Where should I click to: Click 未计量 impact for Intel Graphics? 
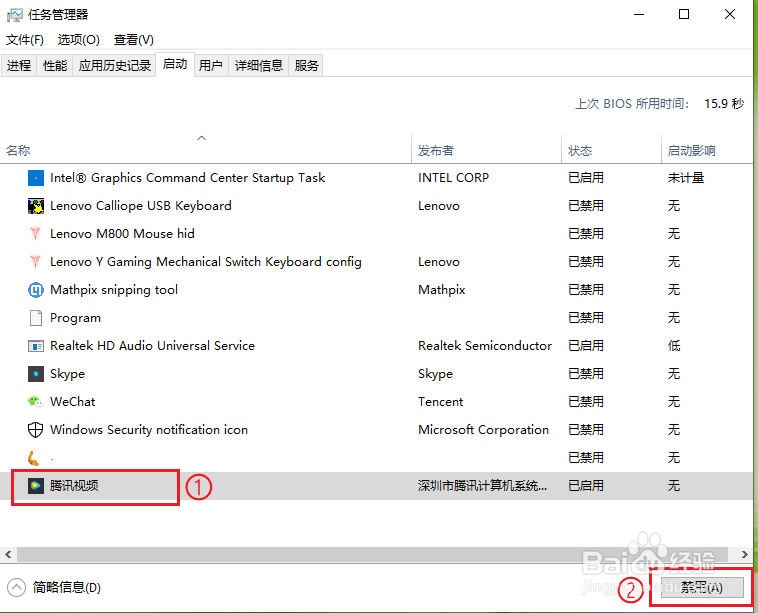point(686,178)
